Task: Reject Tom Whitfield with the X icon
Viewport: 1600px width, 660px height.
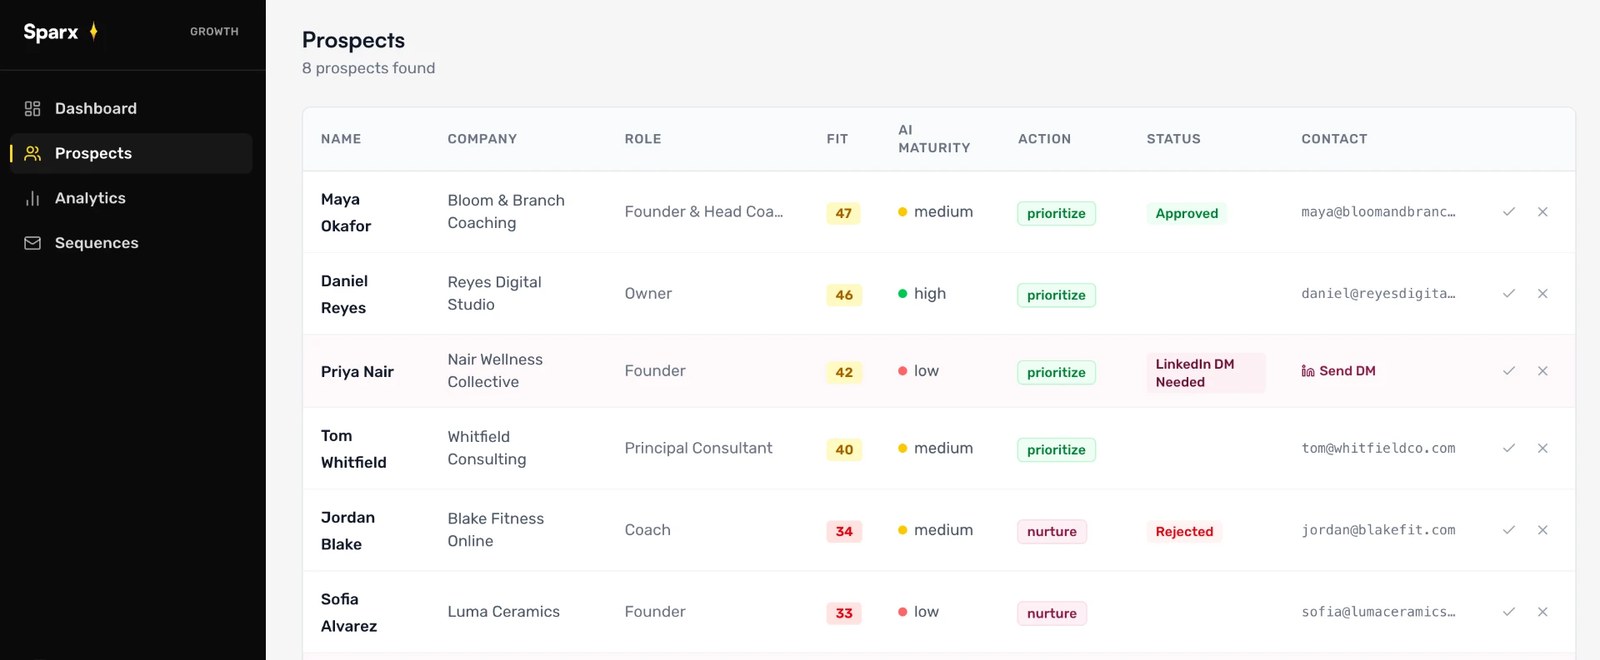Action: click(x=1543, y=448)
